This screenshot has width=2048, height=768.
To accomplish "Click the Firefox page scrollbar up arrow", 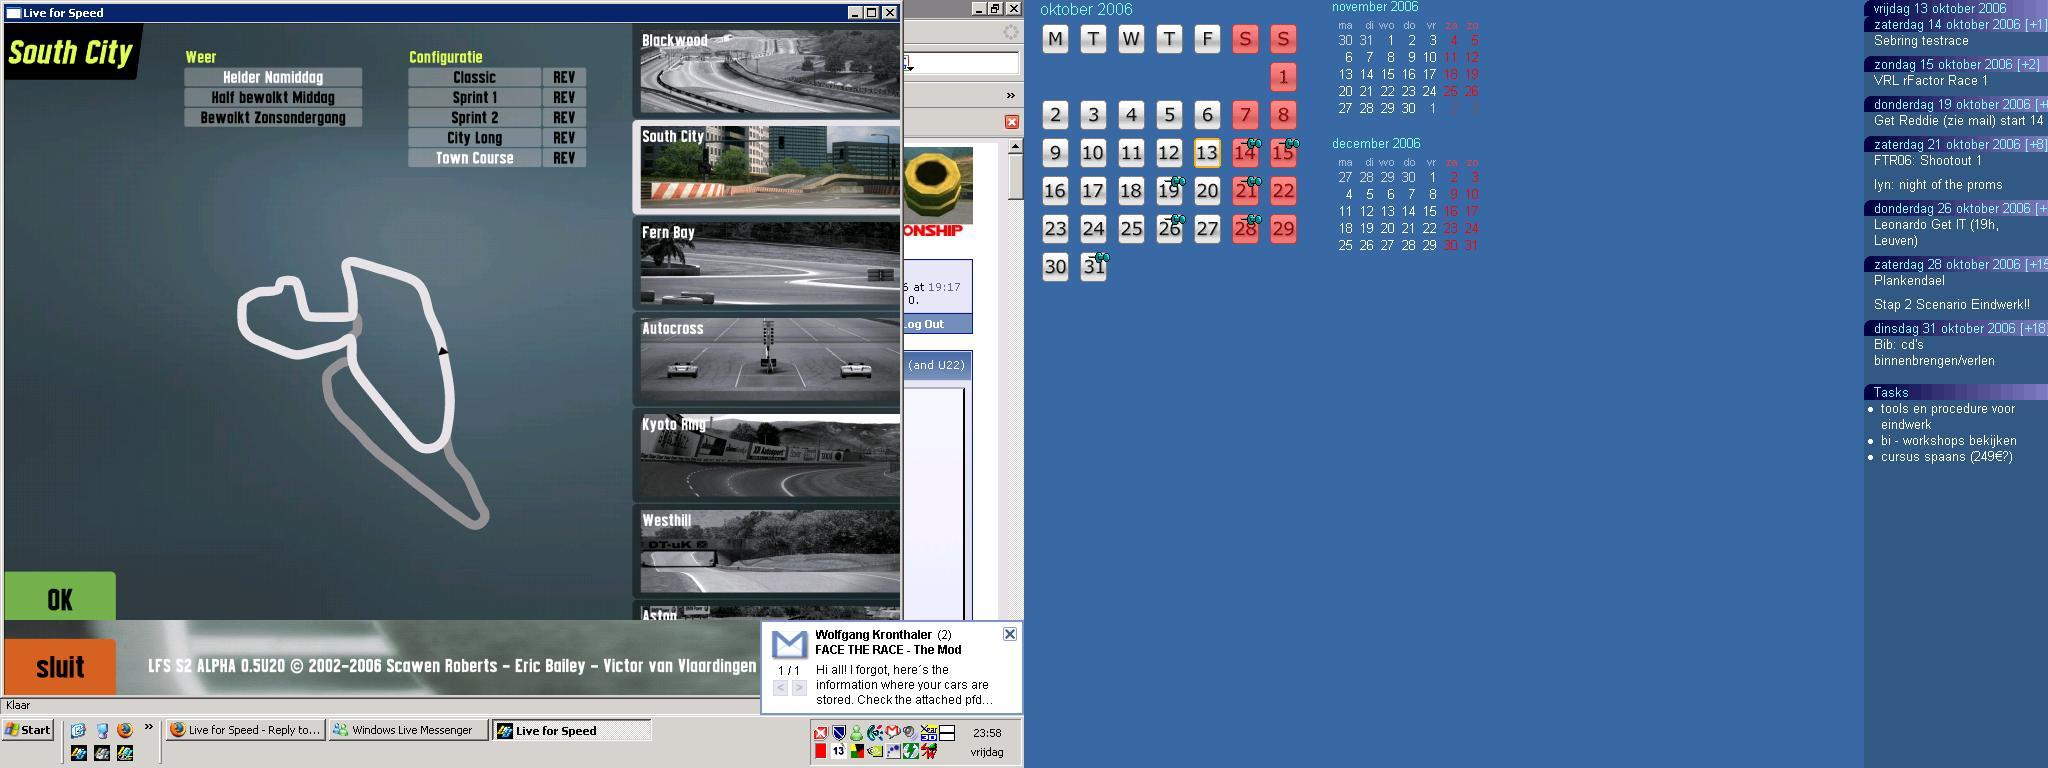I will tap(1015, 147).
